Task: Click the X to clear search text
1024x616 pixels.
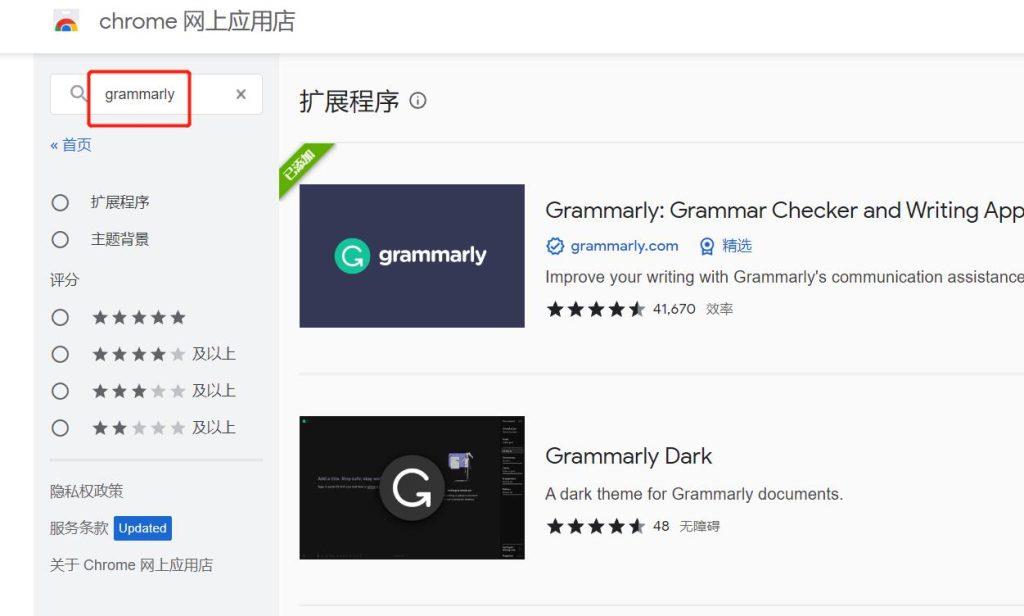Action: [239, 93]
